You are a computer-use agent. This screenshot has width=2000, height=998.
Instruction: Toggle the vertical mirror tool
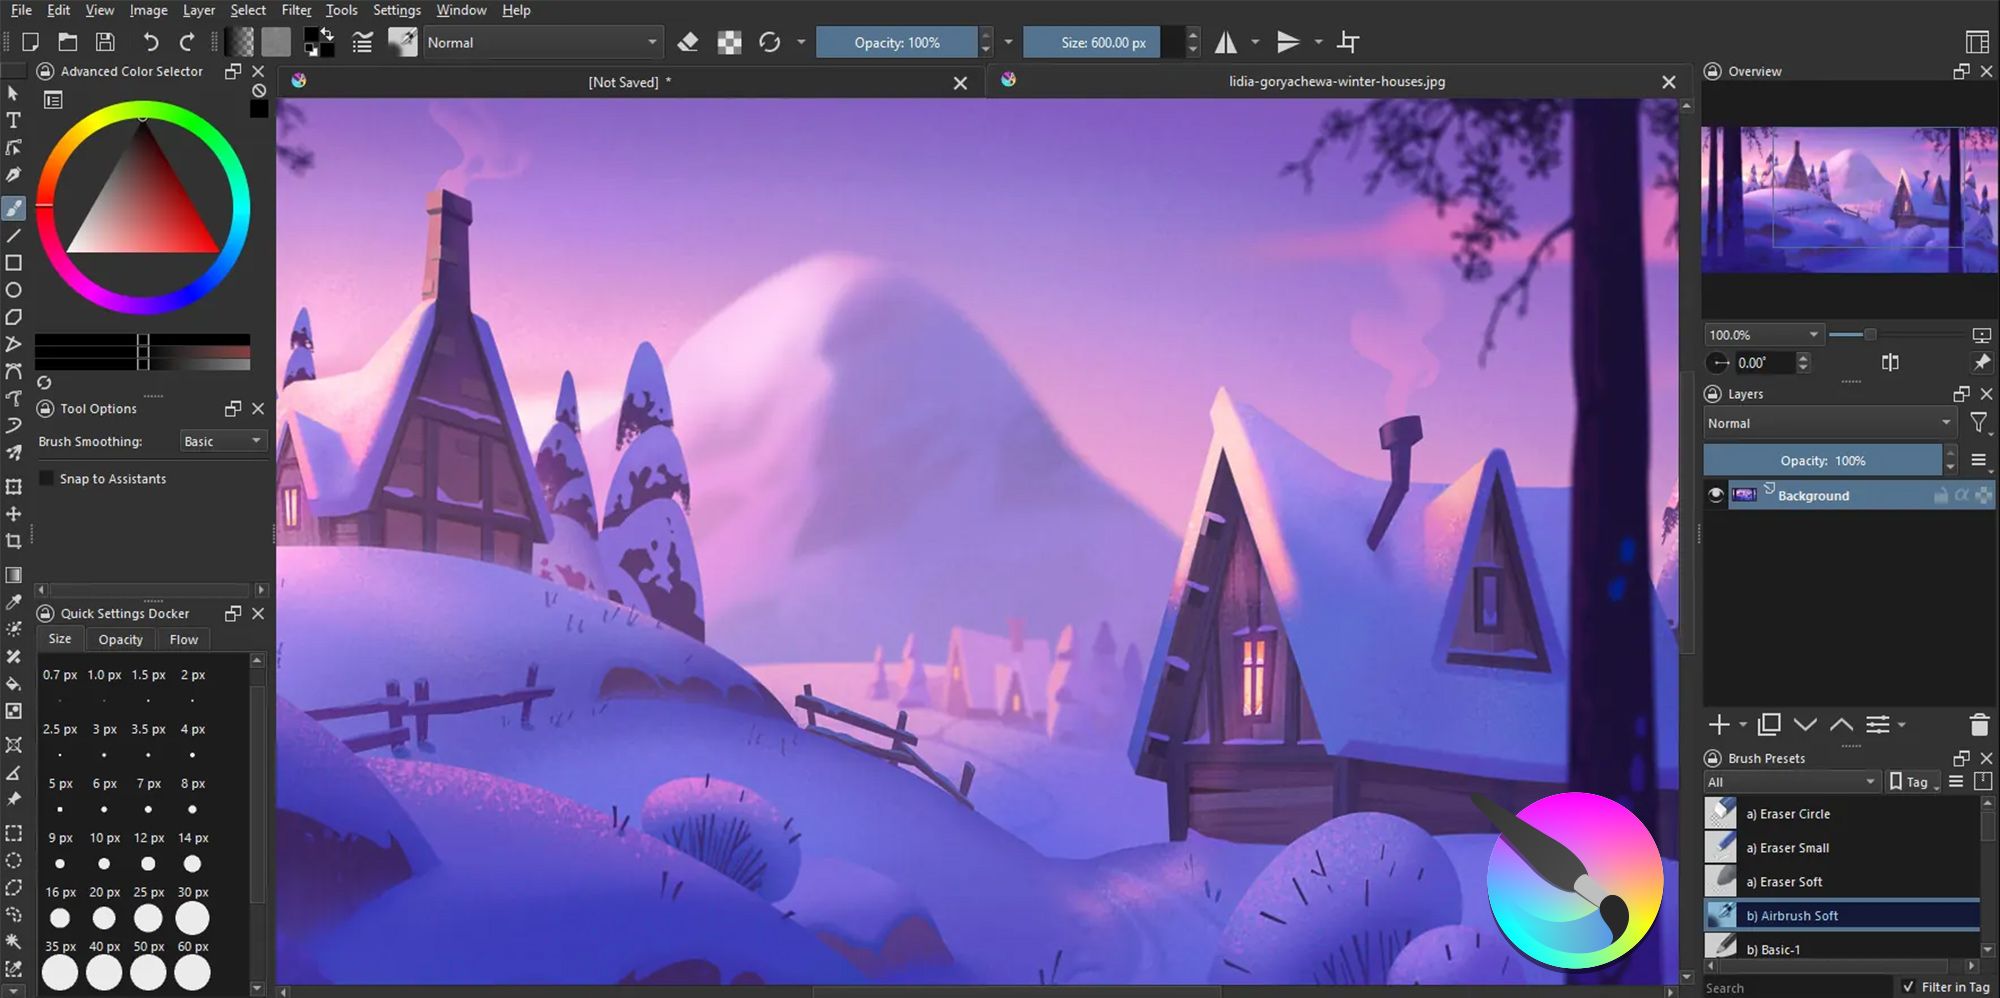coord(1289,42)
